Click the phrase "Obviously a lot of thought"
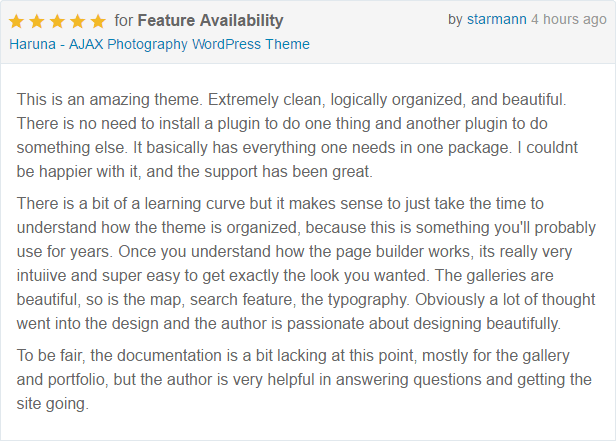 point(505,300)
